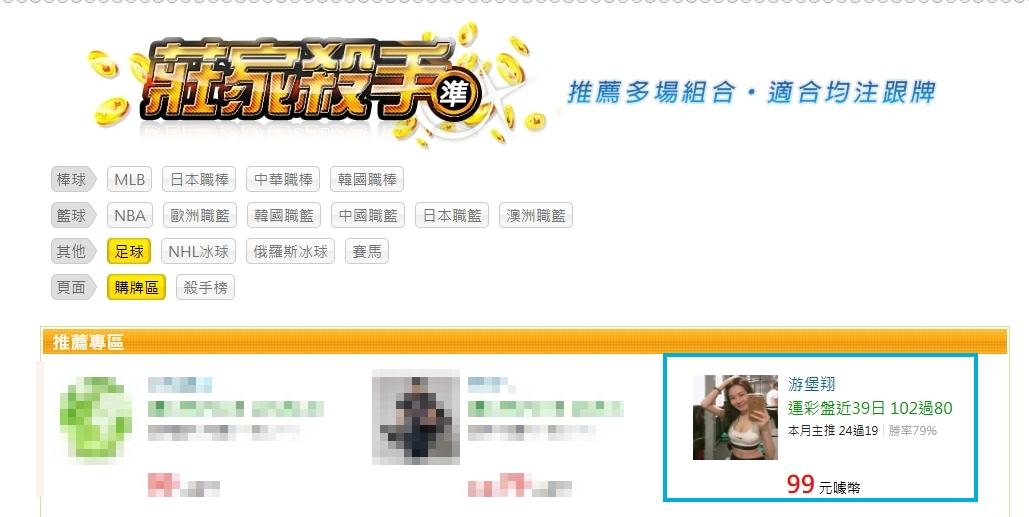This screenshot has height=517, width=1029.
Task: Choose the 日本職籃 league
Action: pyautogui.click(x=452, y=215)
